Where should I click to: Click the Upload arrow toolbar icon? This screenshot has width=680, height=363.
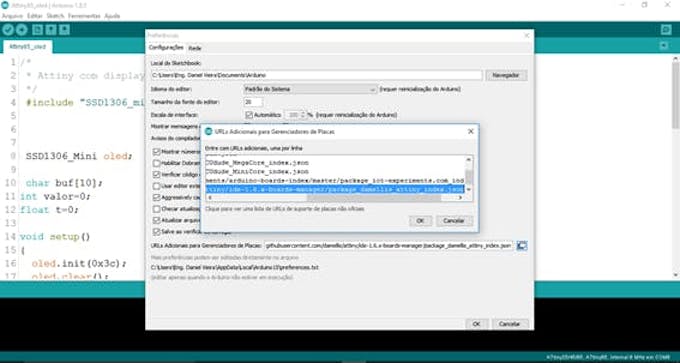coord(22,29)
